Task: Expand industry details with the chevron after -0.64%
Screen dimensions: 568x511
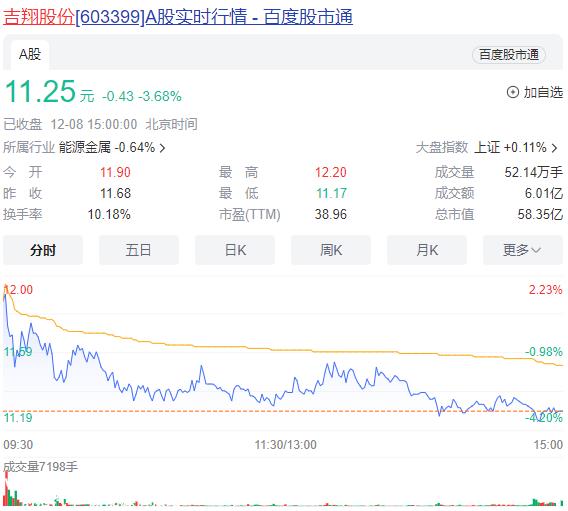Action: point(163,148)
